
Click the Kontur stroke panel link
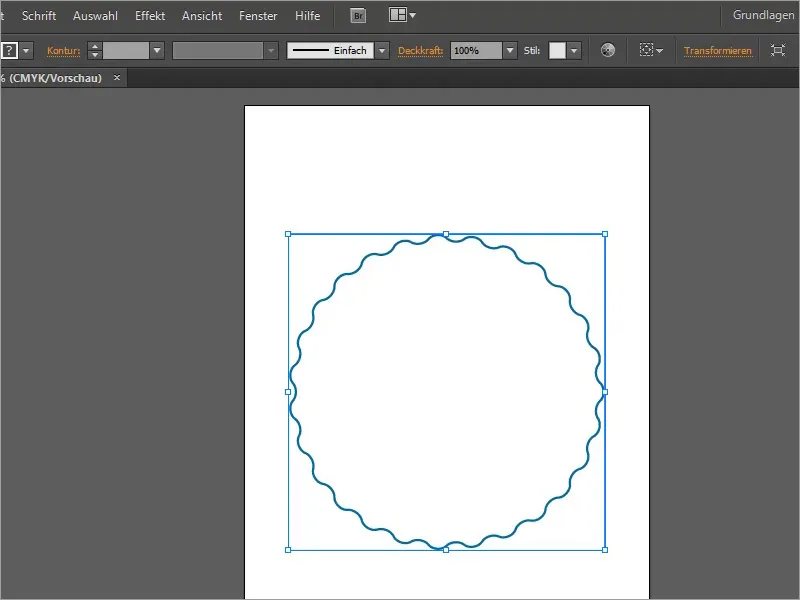click(x=64, y=51)
